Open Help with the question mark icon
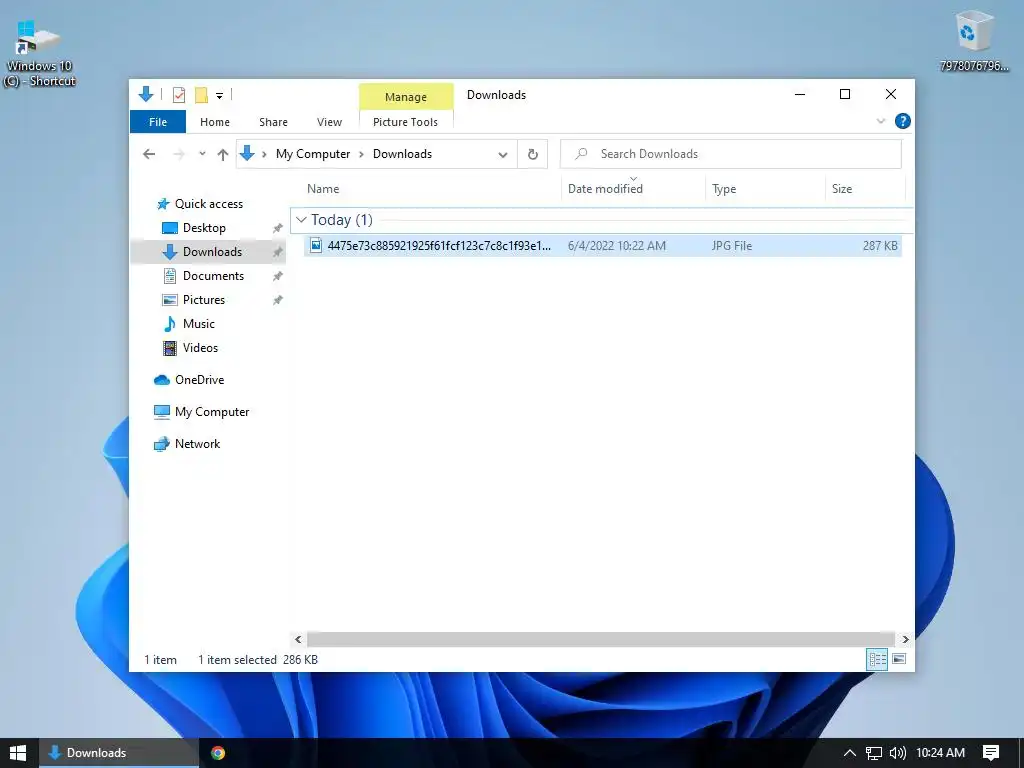 903,121
